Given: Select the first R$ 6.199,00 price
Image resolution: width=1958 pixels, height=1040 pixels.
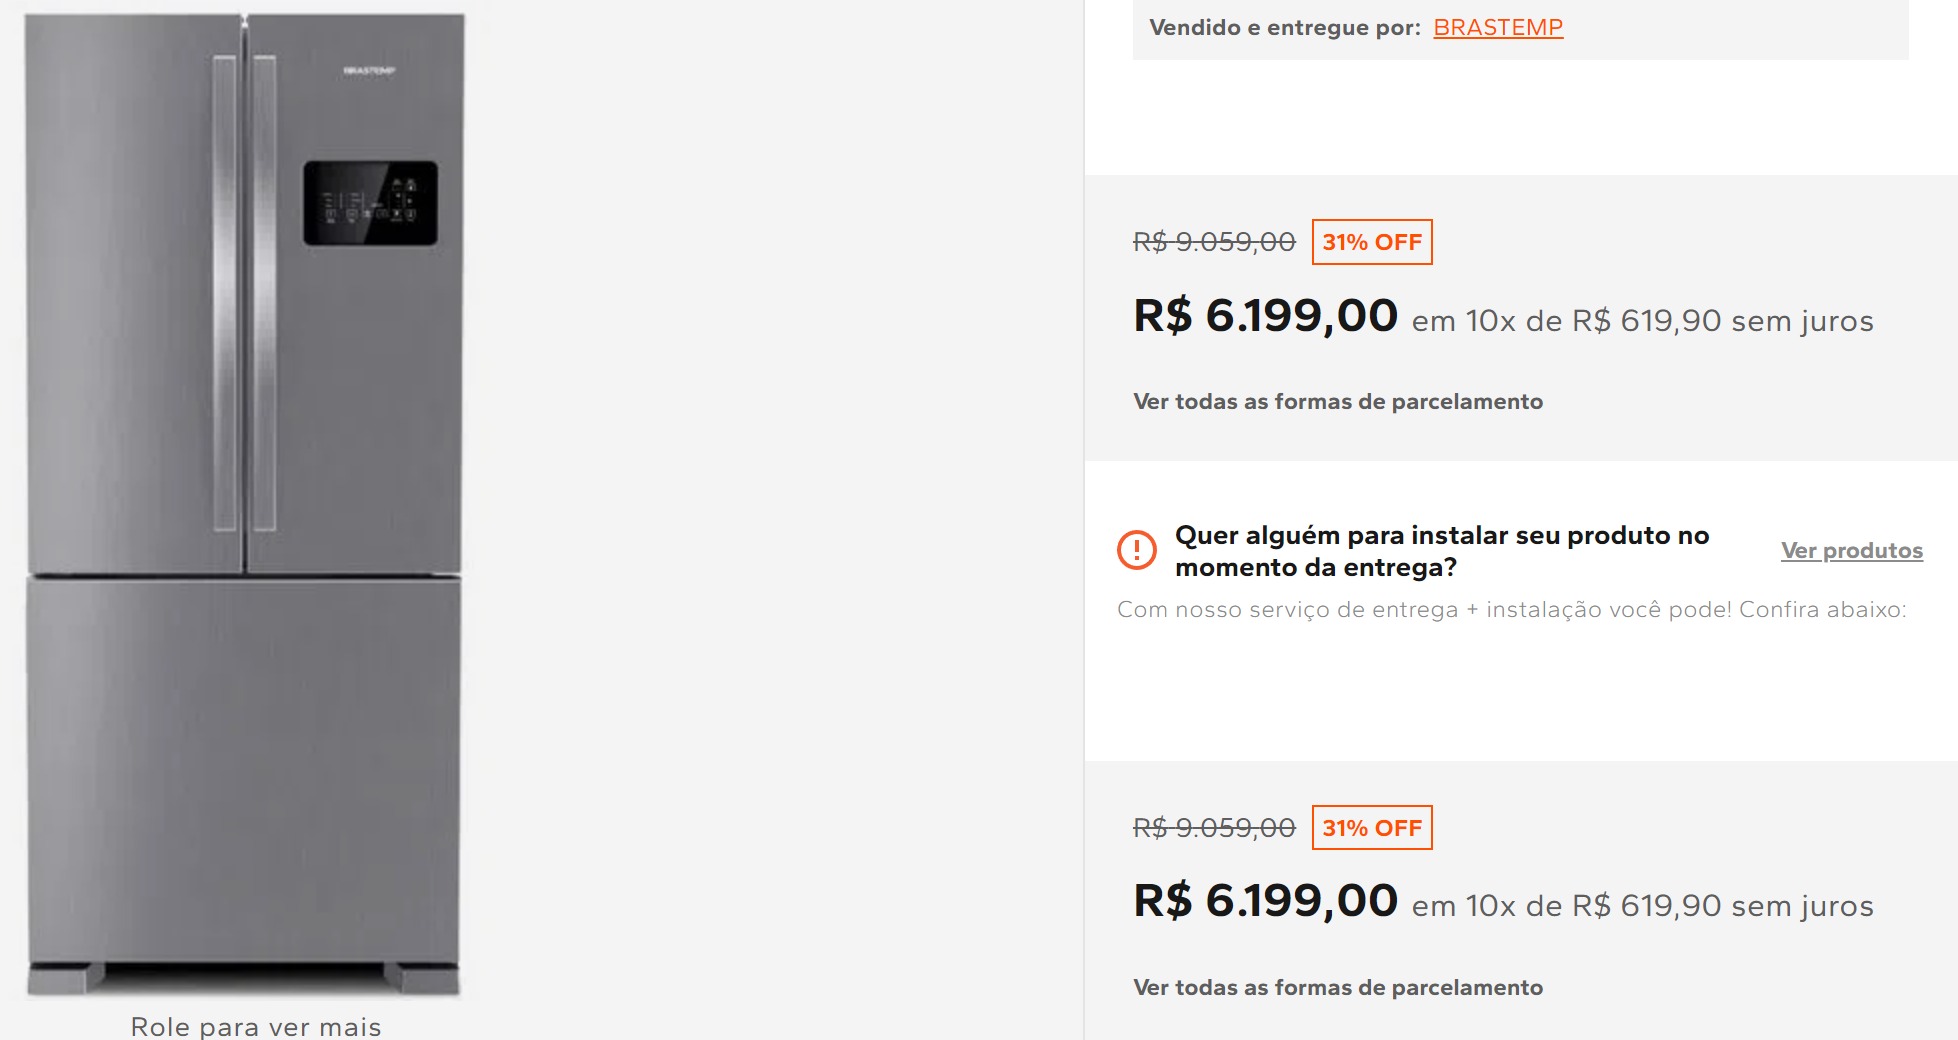Looking at the screenshot, I should coord(1265,316).
